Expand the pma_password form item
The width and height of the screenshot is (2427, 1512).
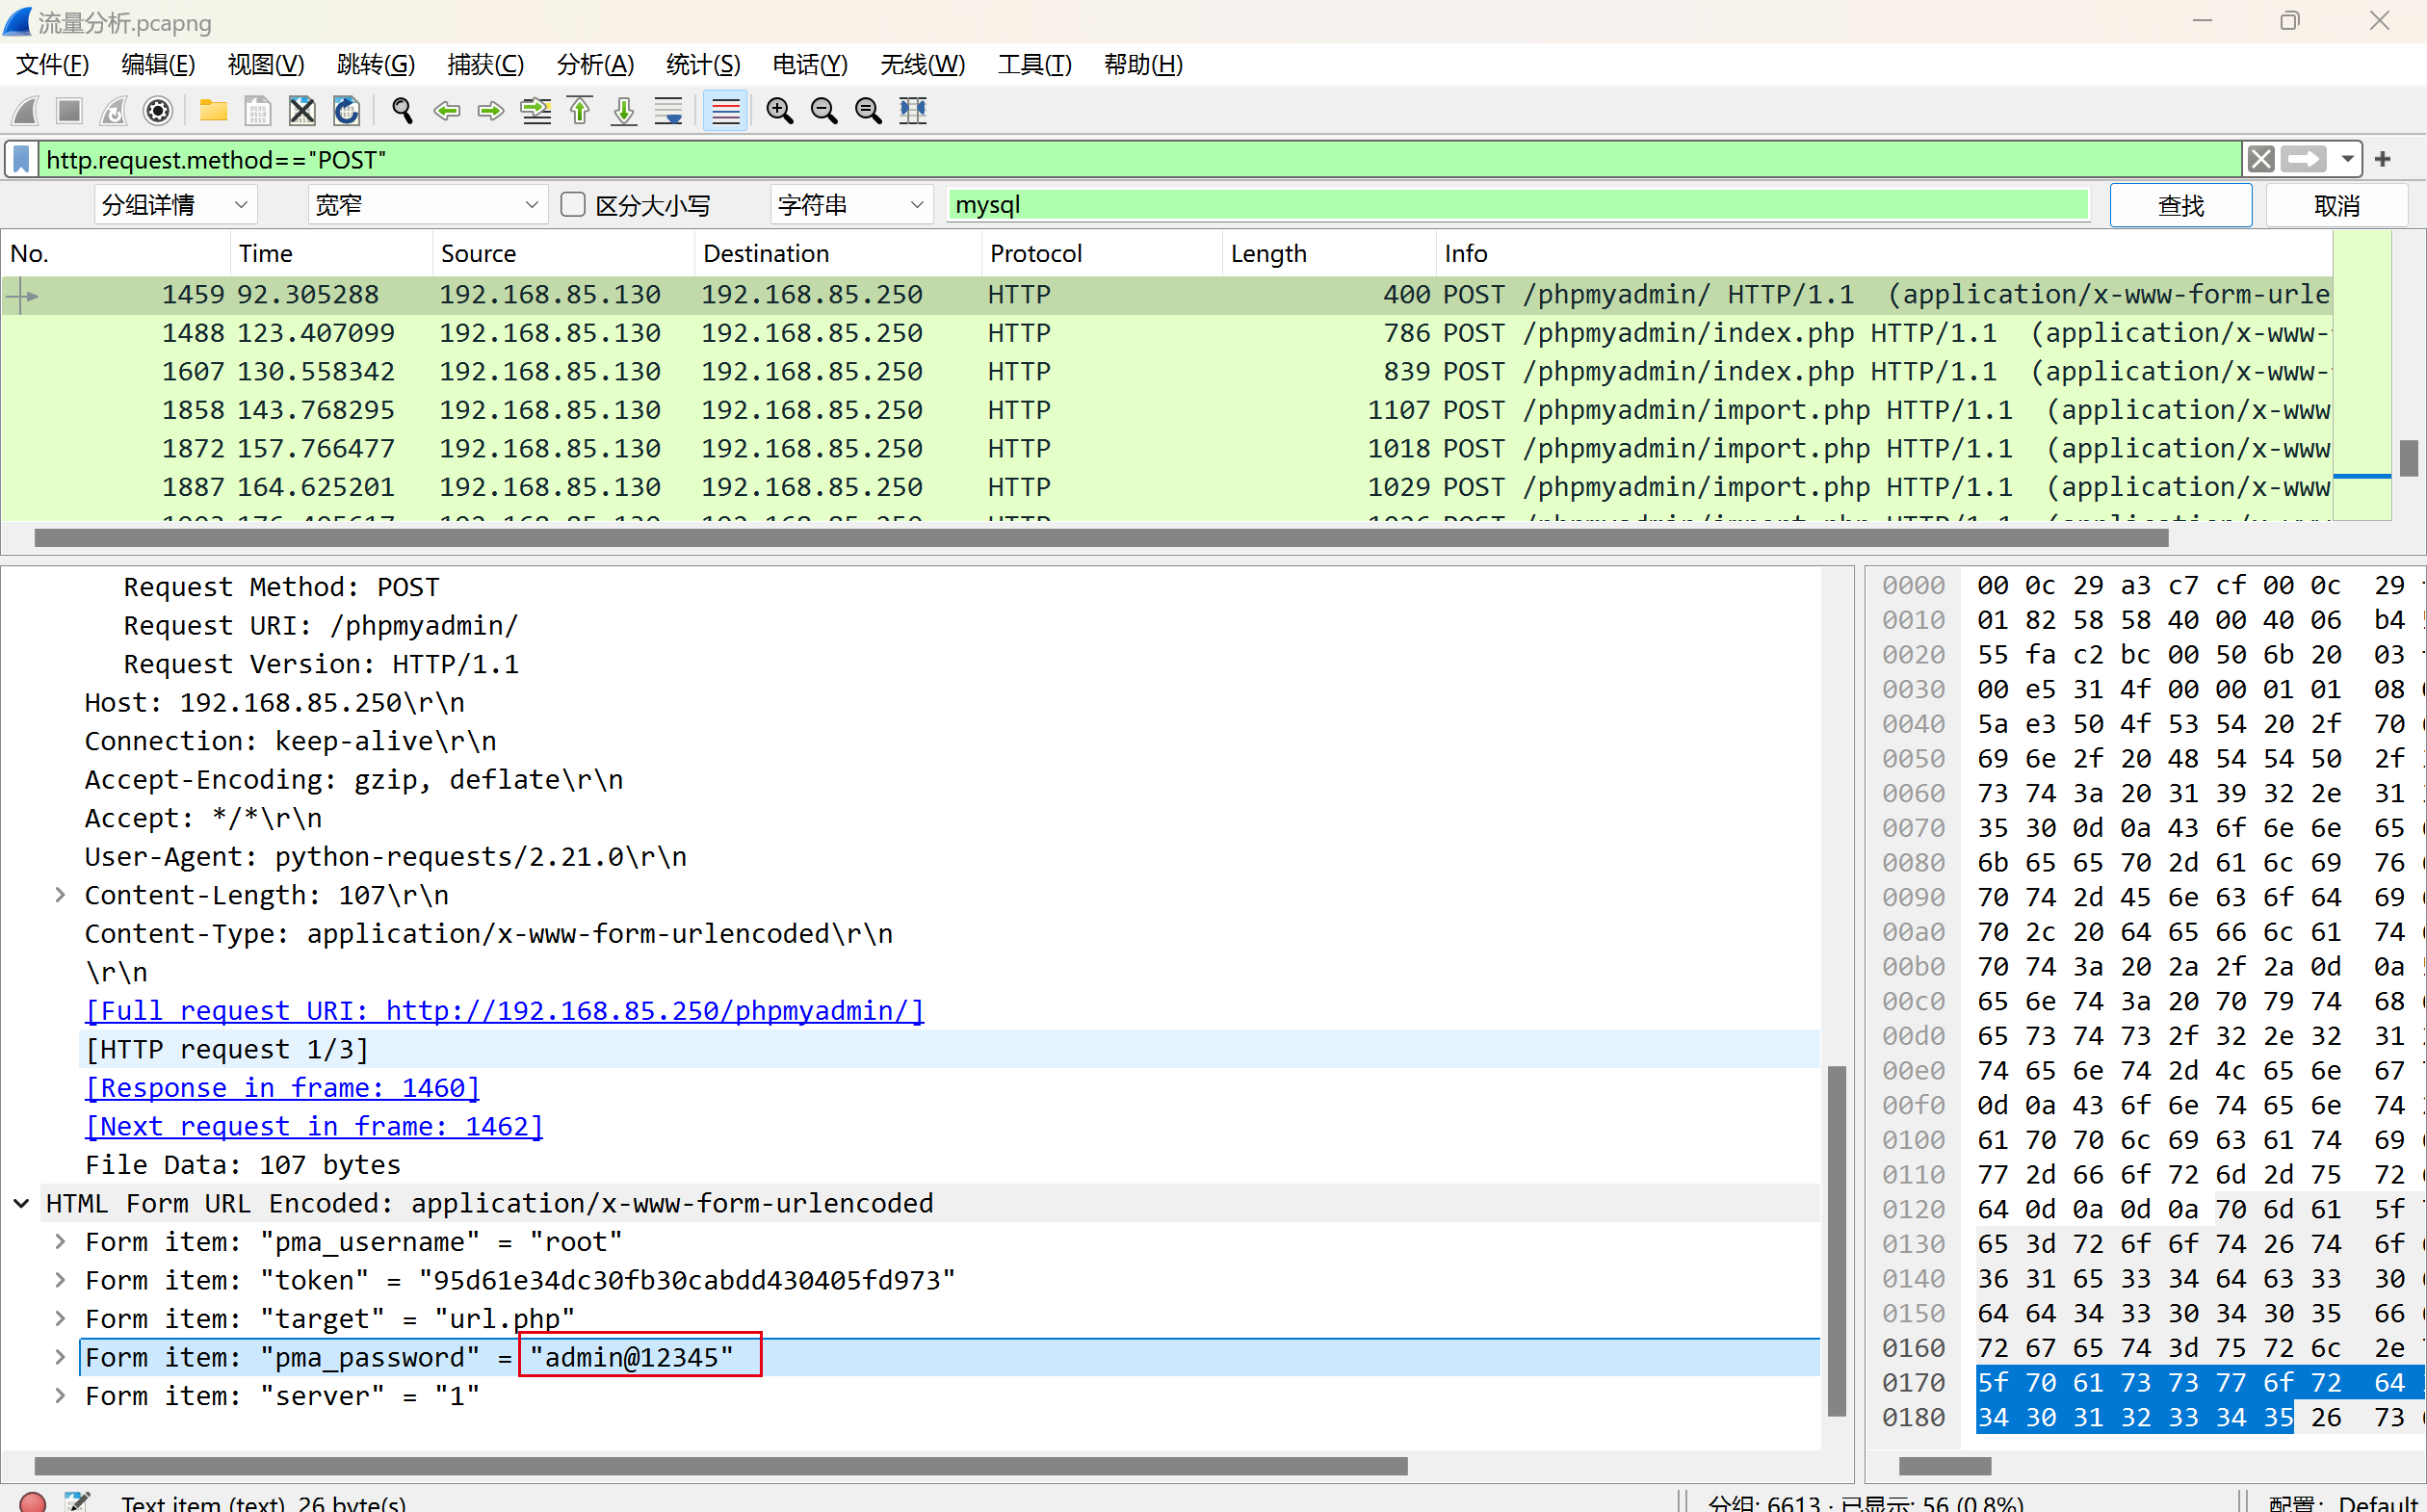[x=60, y=1357]
